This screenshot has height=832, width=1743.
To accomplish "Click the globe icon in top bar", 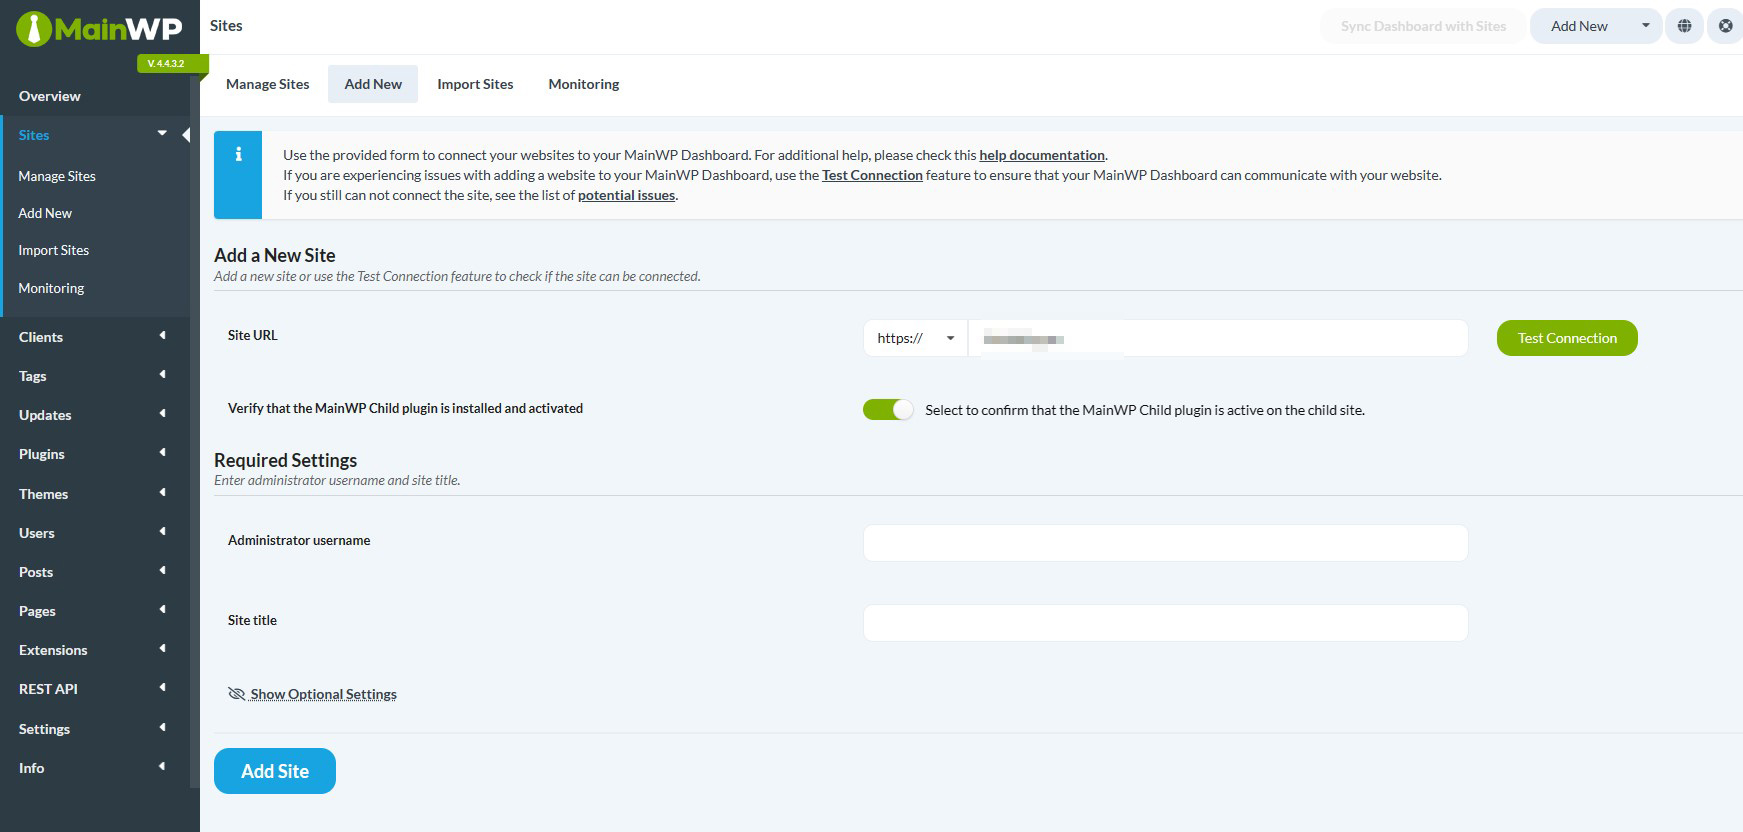I will tap(1684, 26).
